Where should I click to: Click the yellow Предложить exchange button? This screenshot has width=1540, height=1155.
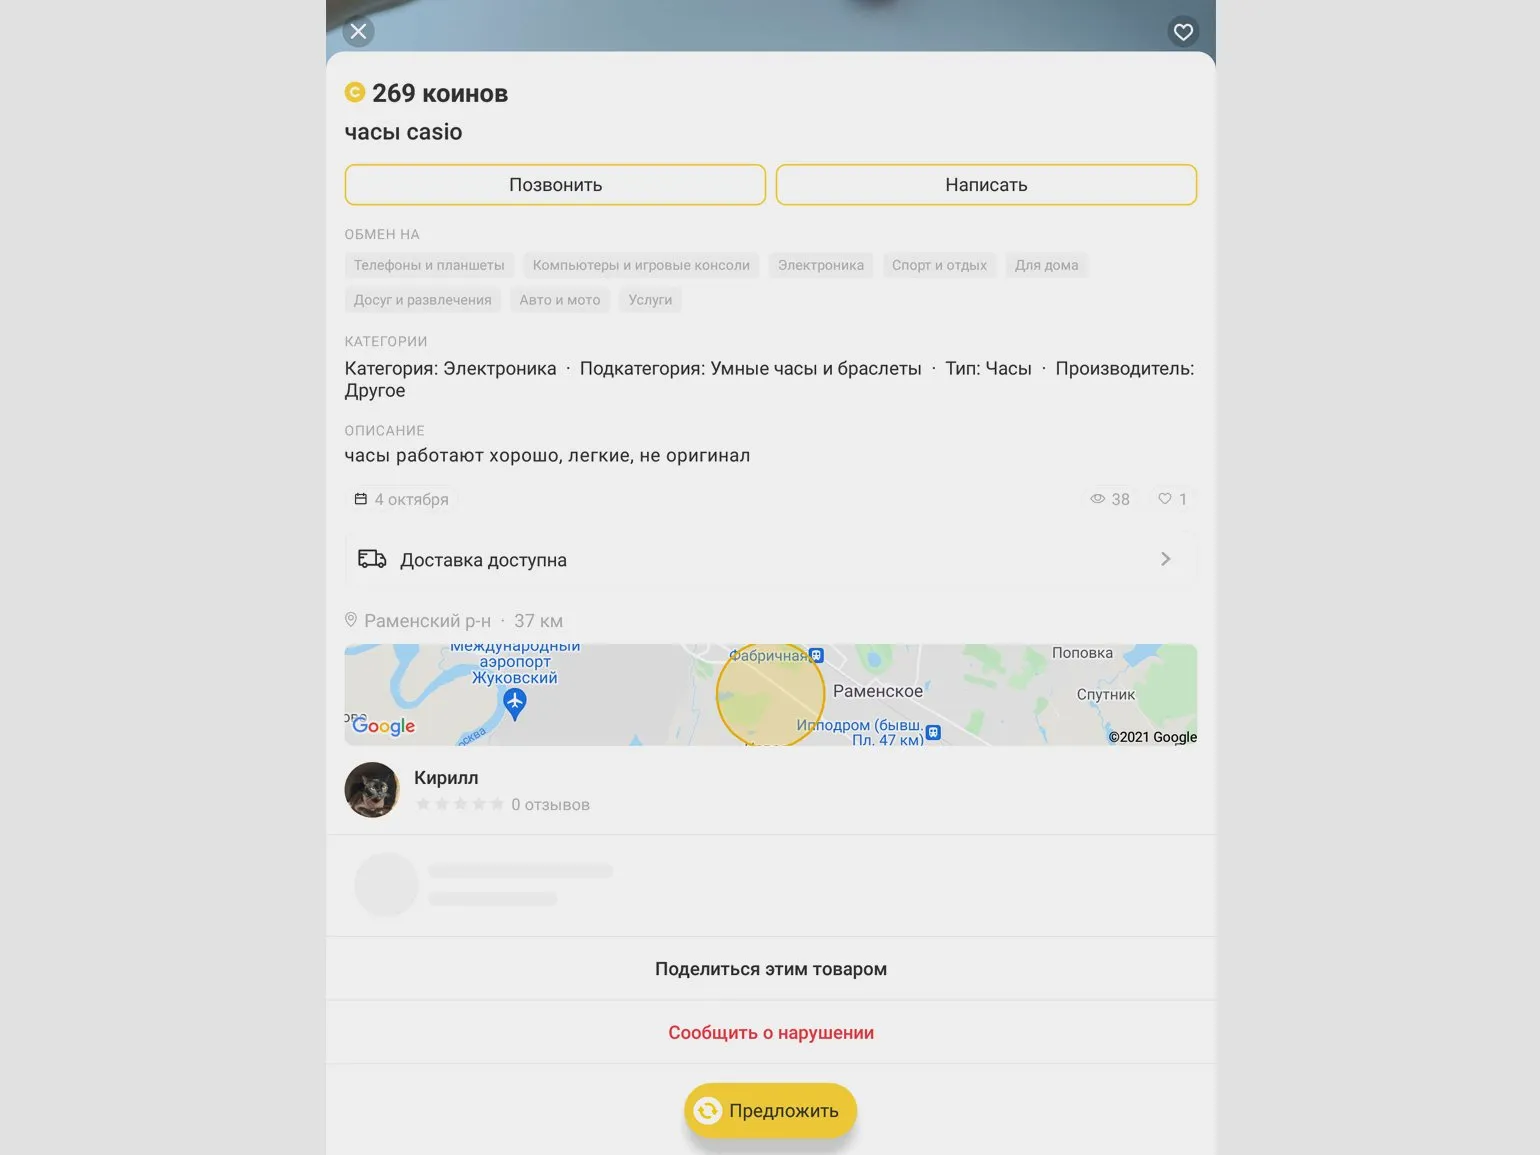771,1111
